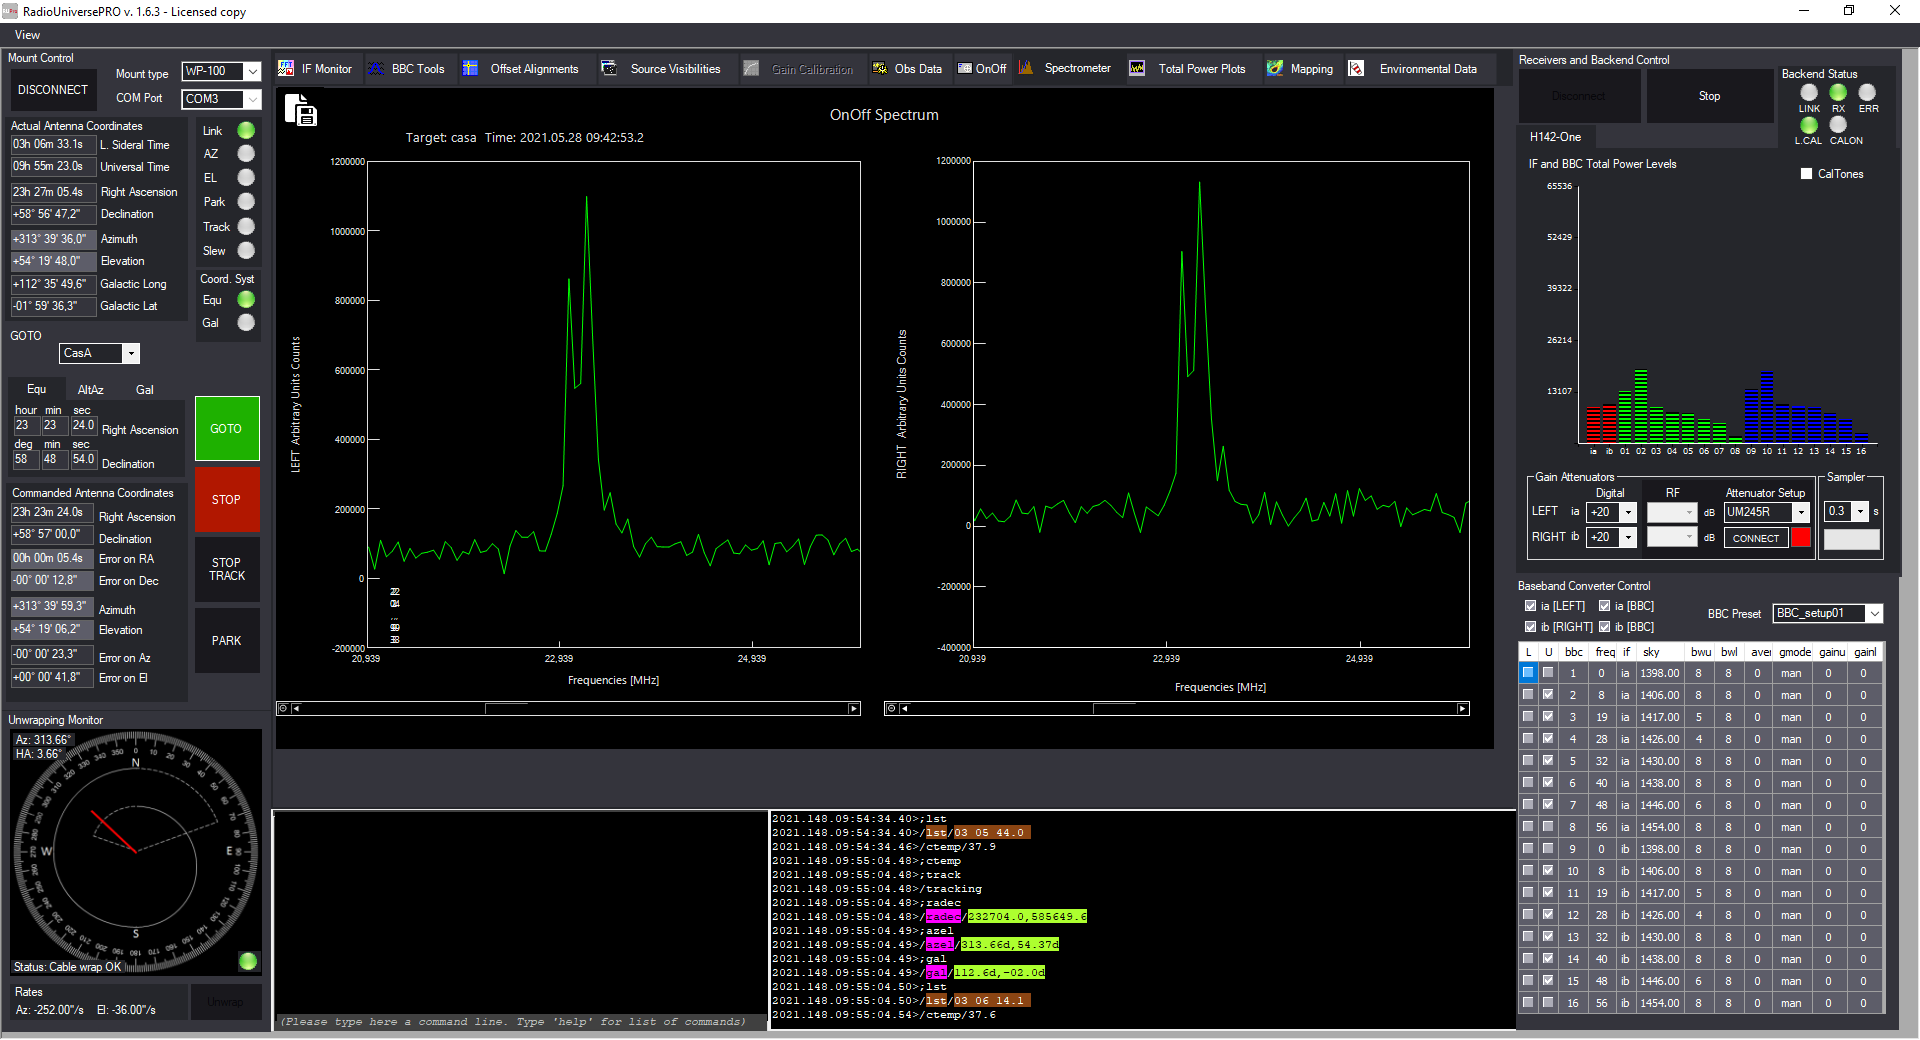Open the Attenuator Setup UM245R dropdown
This screenshot has height=1040, width=1920.
[x=1801, y=512]
